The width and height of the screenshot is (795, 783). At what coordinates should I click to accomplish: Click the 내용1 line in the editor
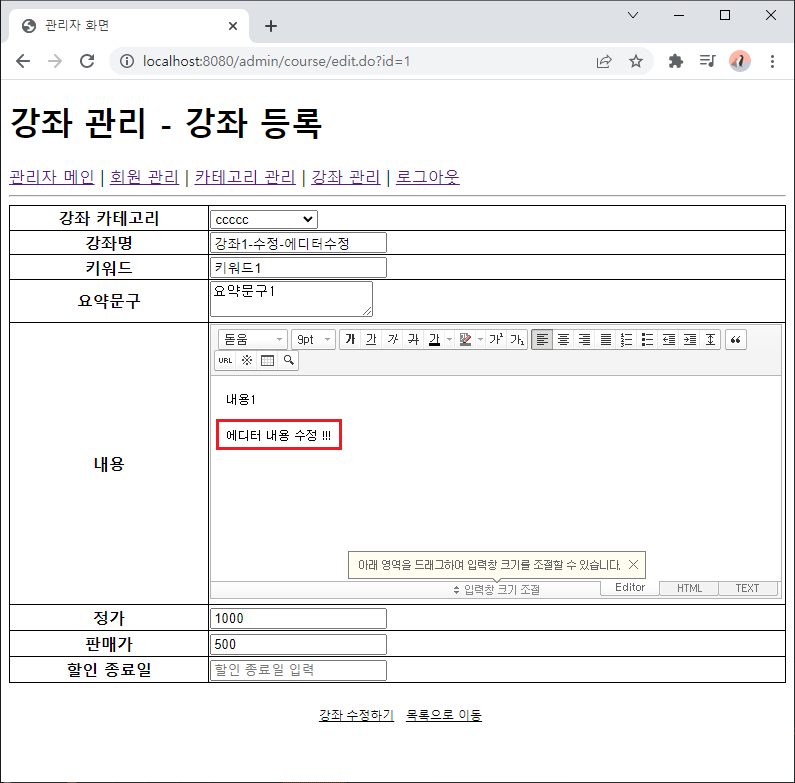pos(241,400)
